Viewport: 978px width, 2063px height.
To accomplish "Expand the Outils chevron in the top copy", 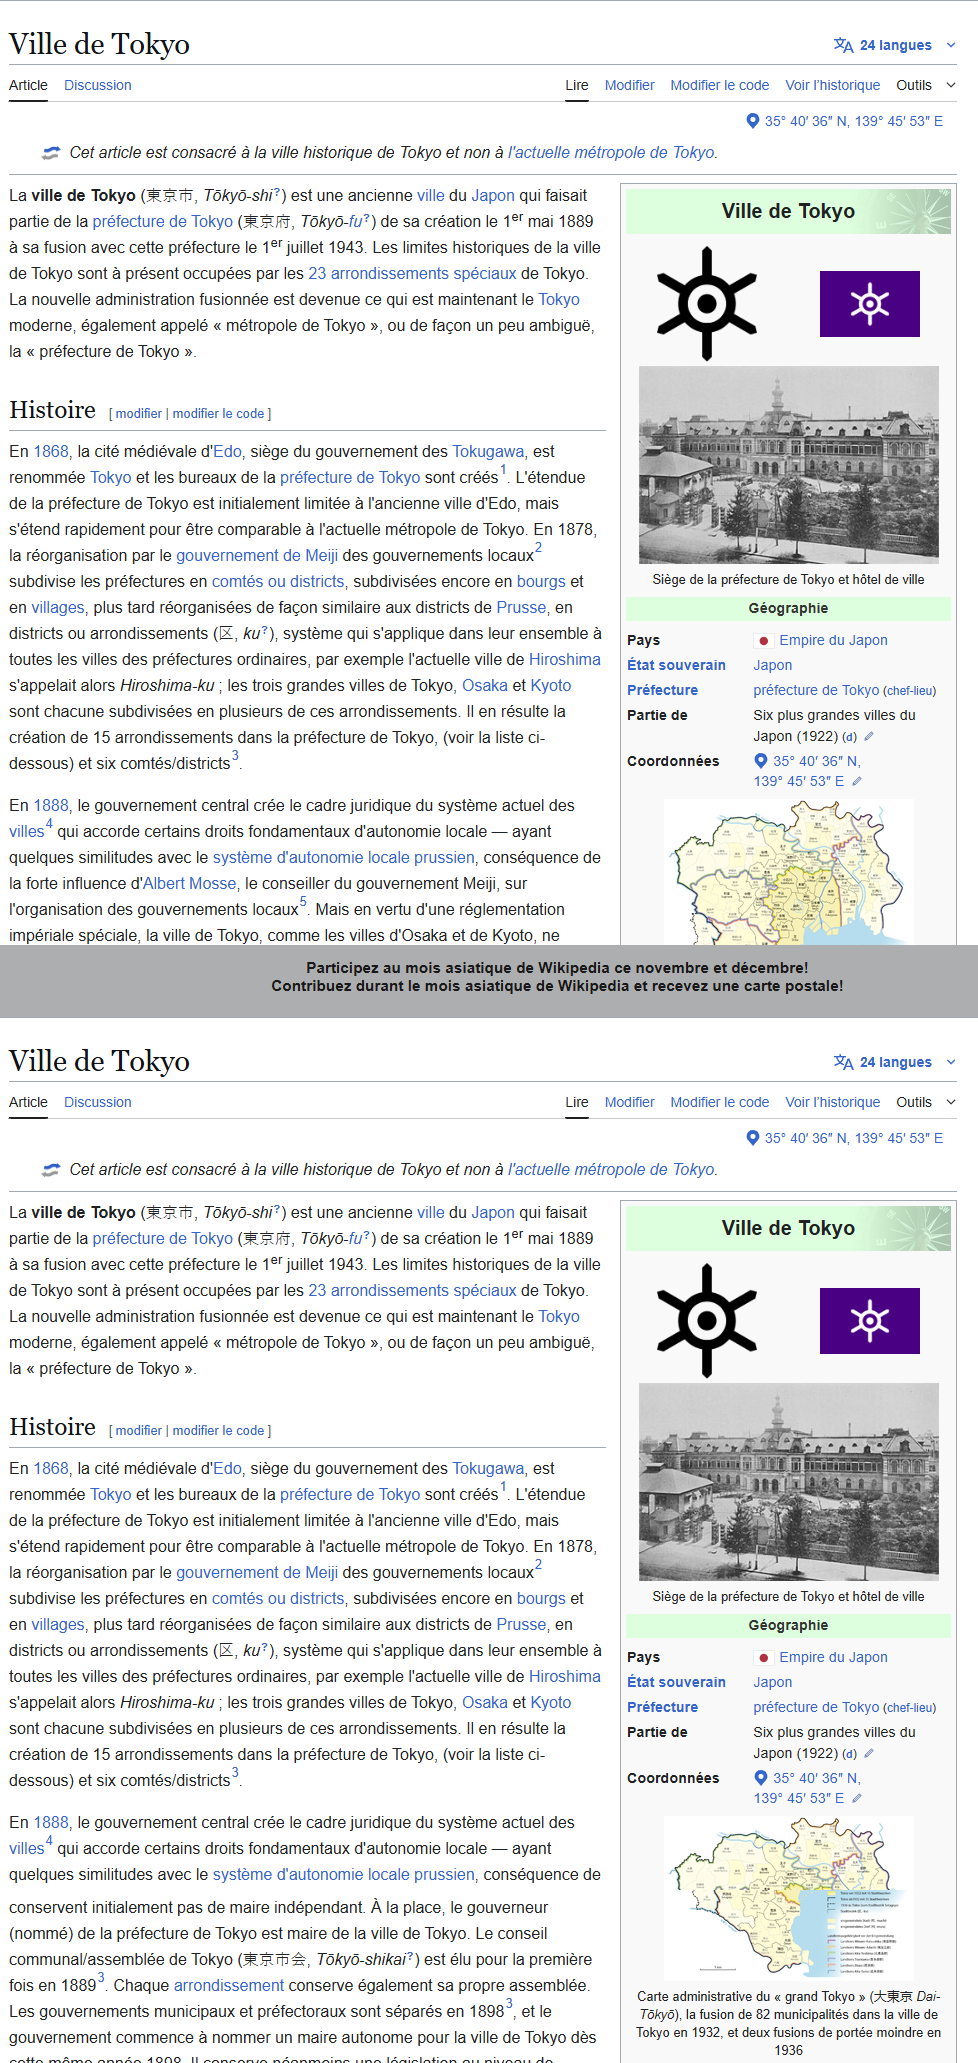I will pos(951,85).
